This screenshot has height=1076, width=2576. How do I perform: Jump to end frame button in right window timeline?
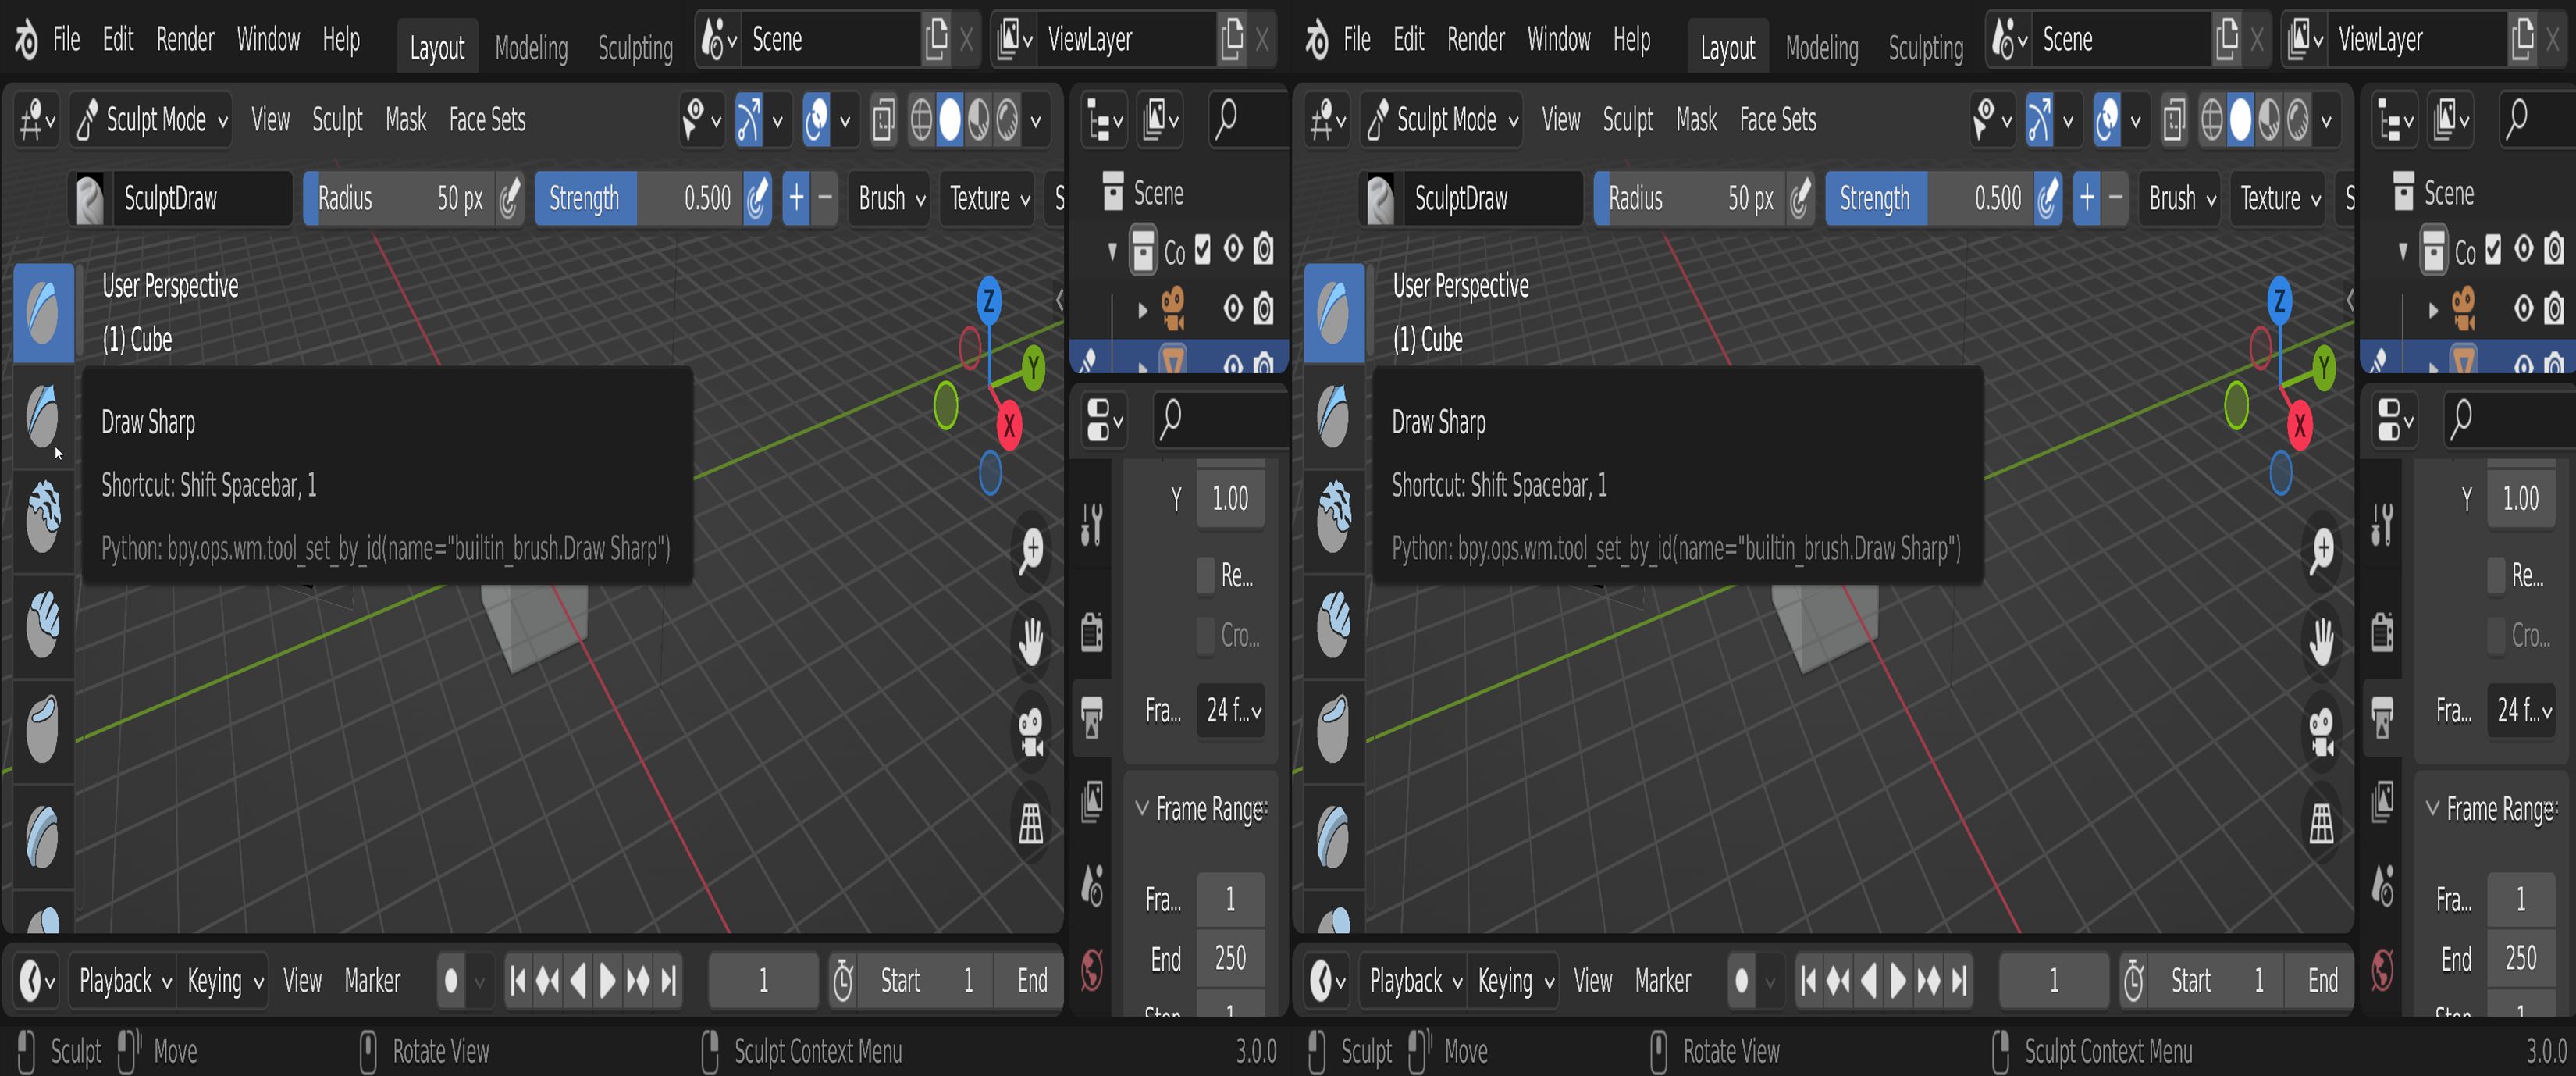pos(1959,981)
